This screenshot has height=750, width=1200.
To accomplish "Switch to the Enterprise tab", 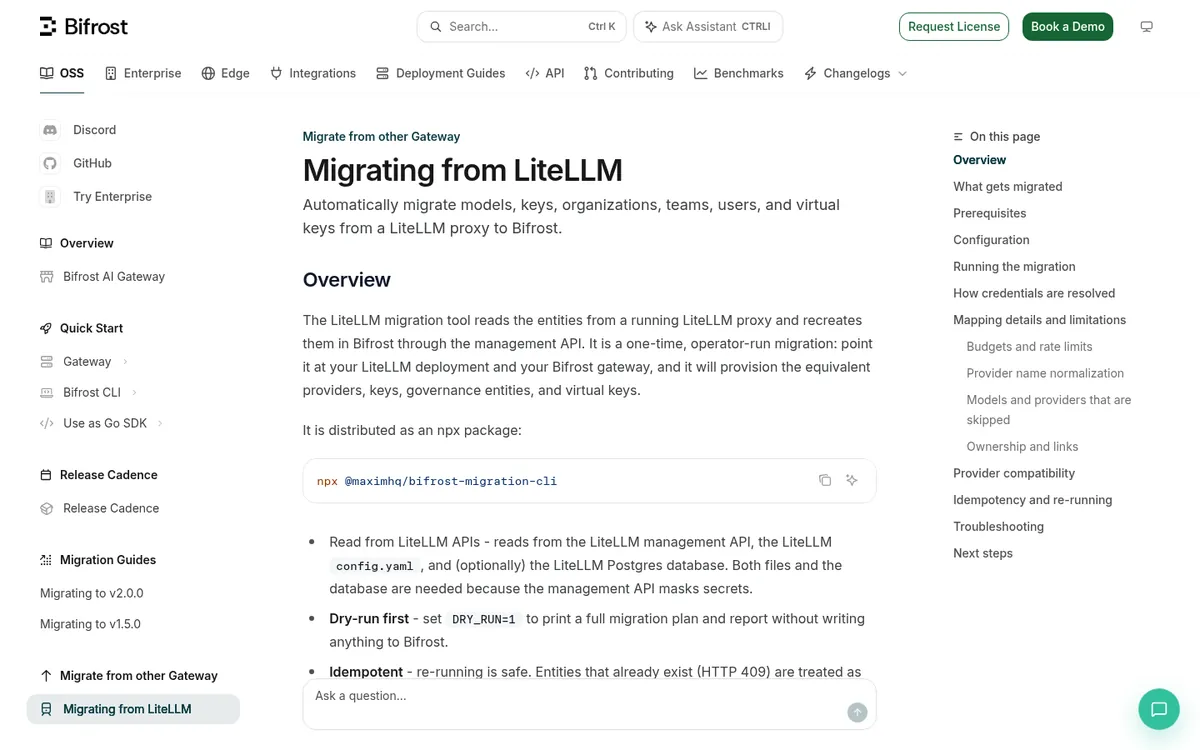I will 143,74.
